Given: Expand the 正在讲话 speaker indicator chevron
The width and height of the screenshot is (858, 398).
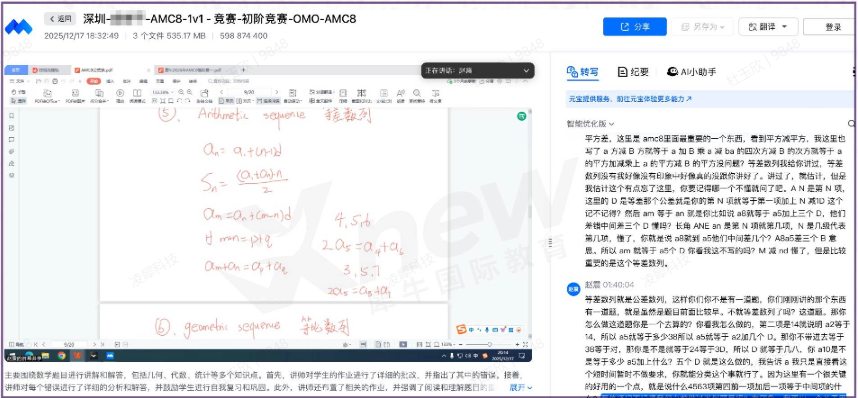Looking at the screenshot, I should 526,71.
